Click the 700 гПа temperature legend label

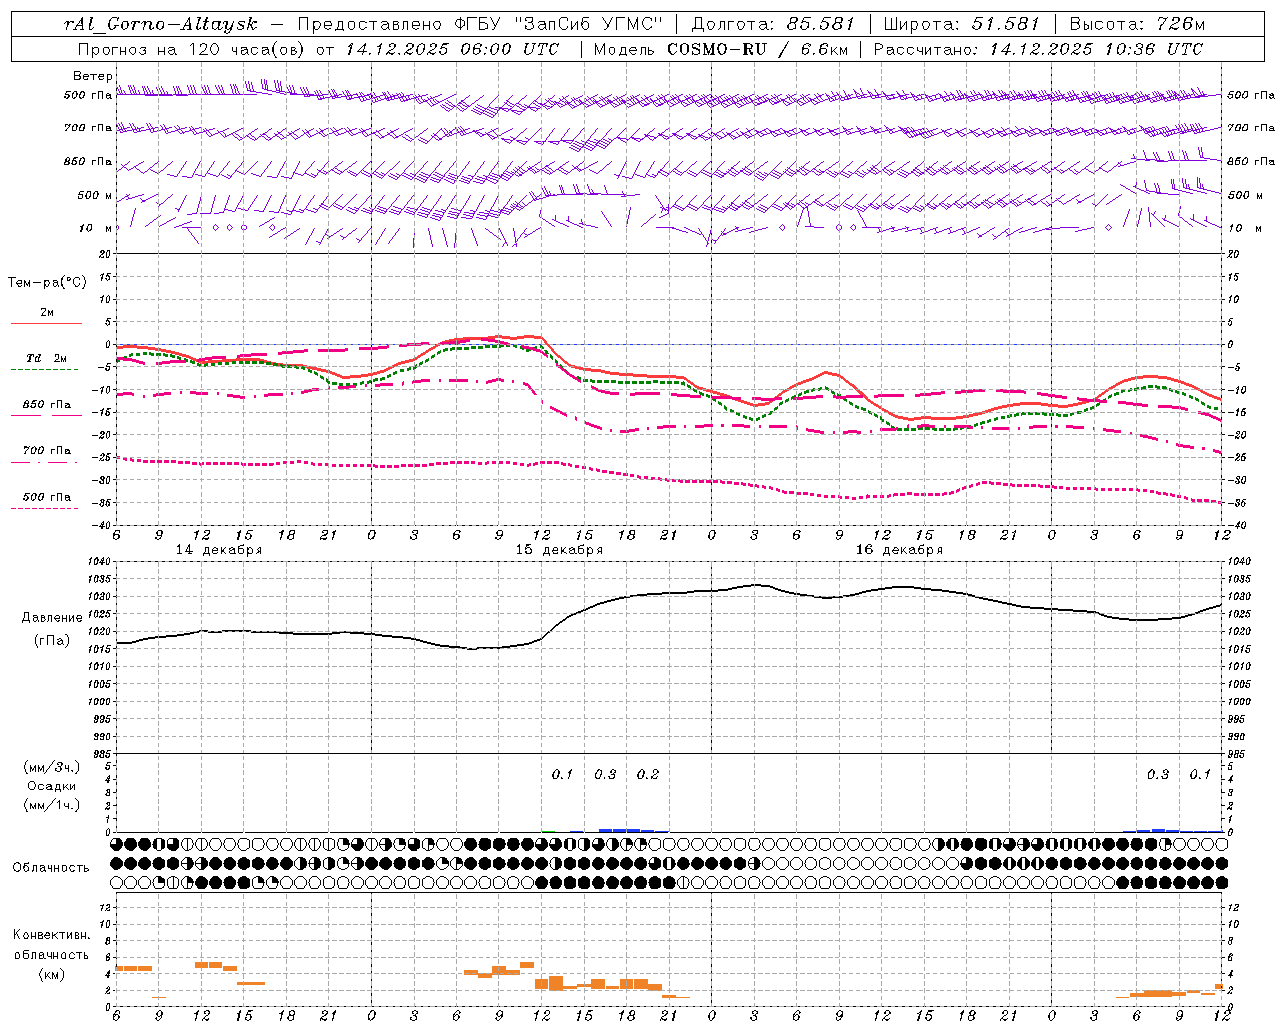click(x=47, y=451)
